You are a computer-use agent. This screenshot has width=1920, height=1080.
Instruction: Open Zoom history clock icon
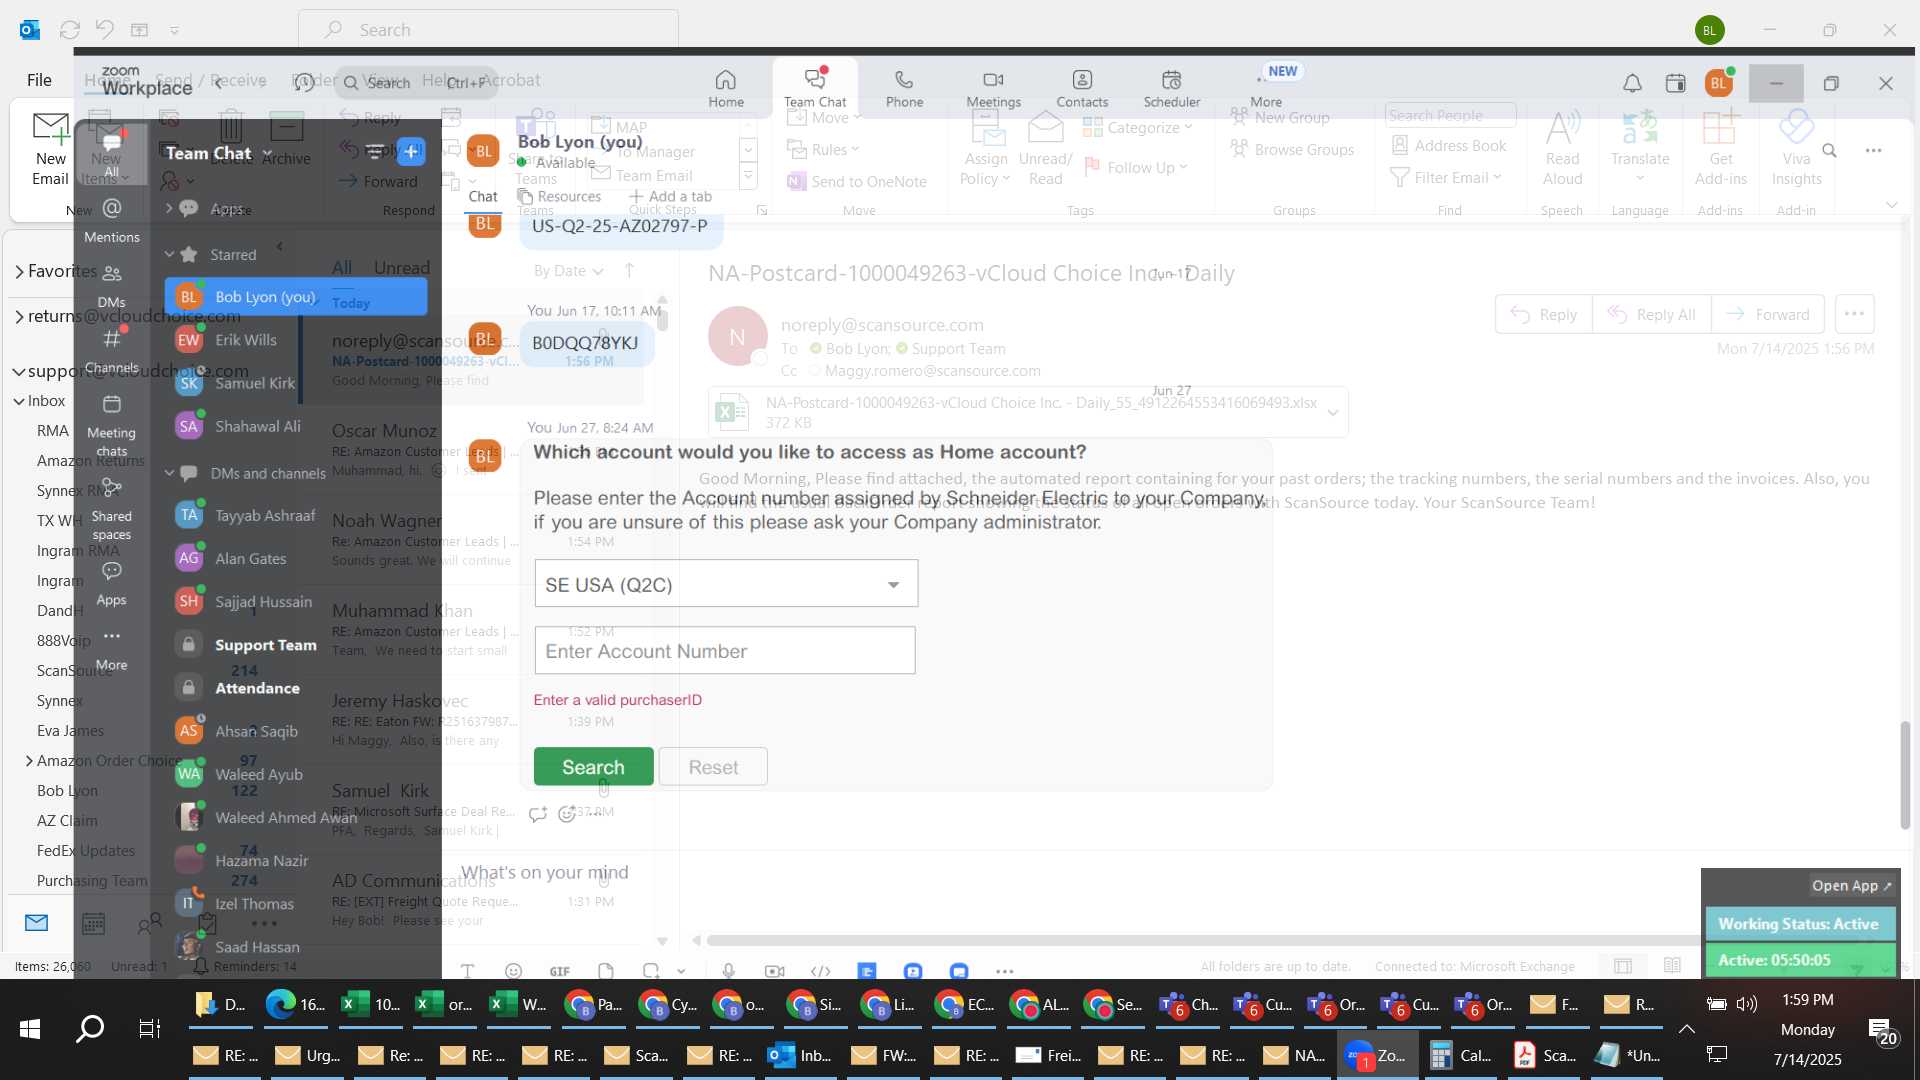tap(304, 82)
